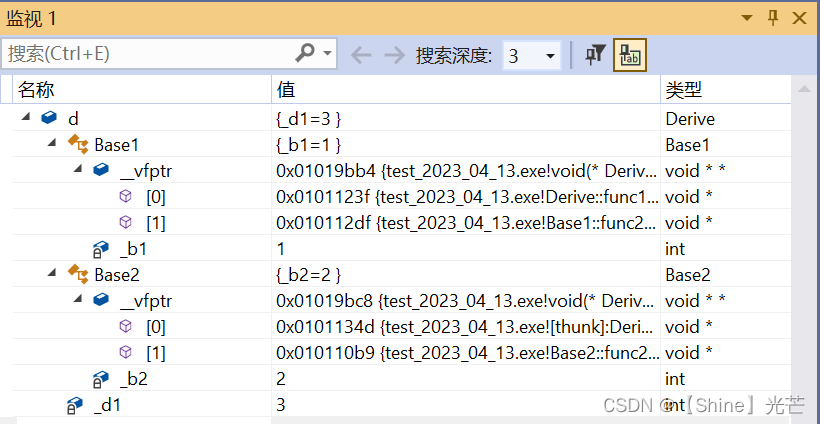Click the value 3 of _d1
820x424 pixels.
[x=280, y=406]
